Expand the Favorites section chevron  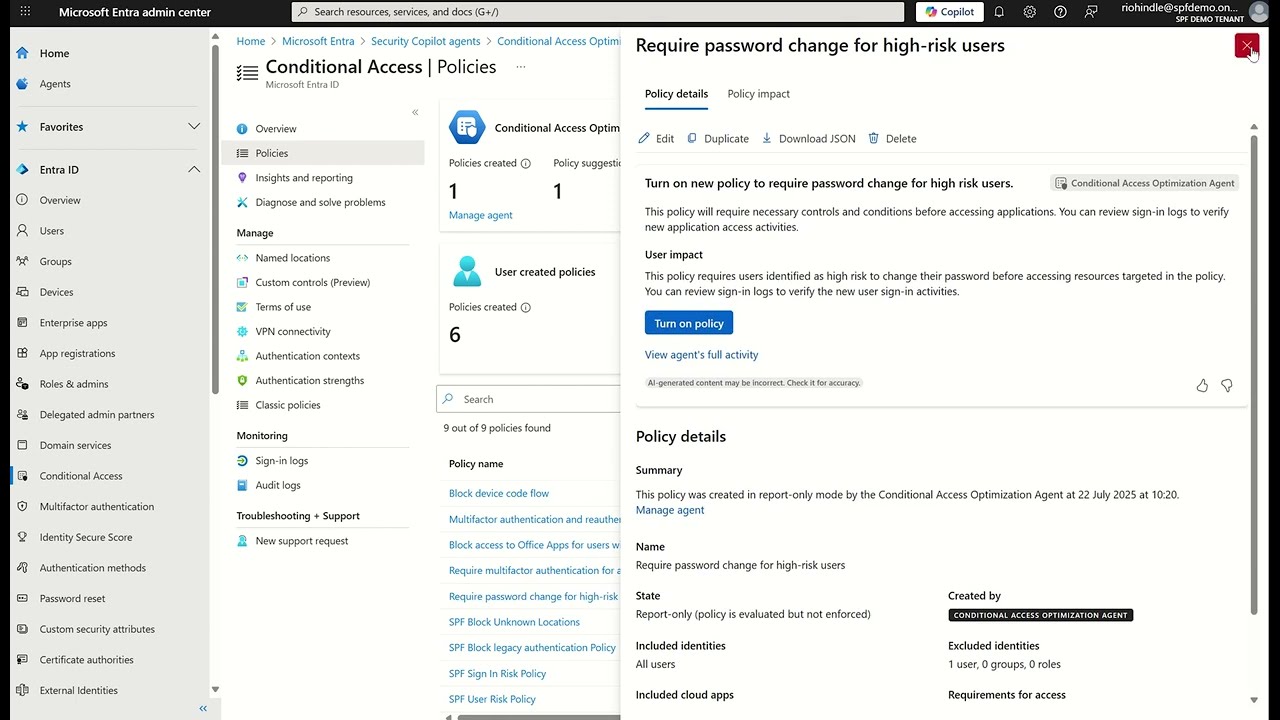pyautogui.click(x=194, y=127)
